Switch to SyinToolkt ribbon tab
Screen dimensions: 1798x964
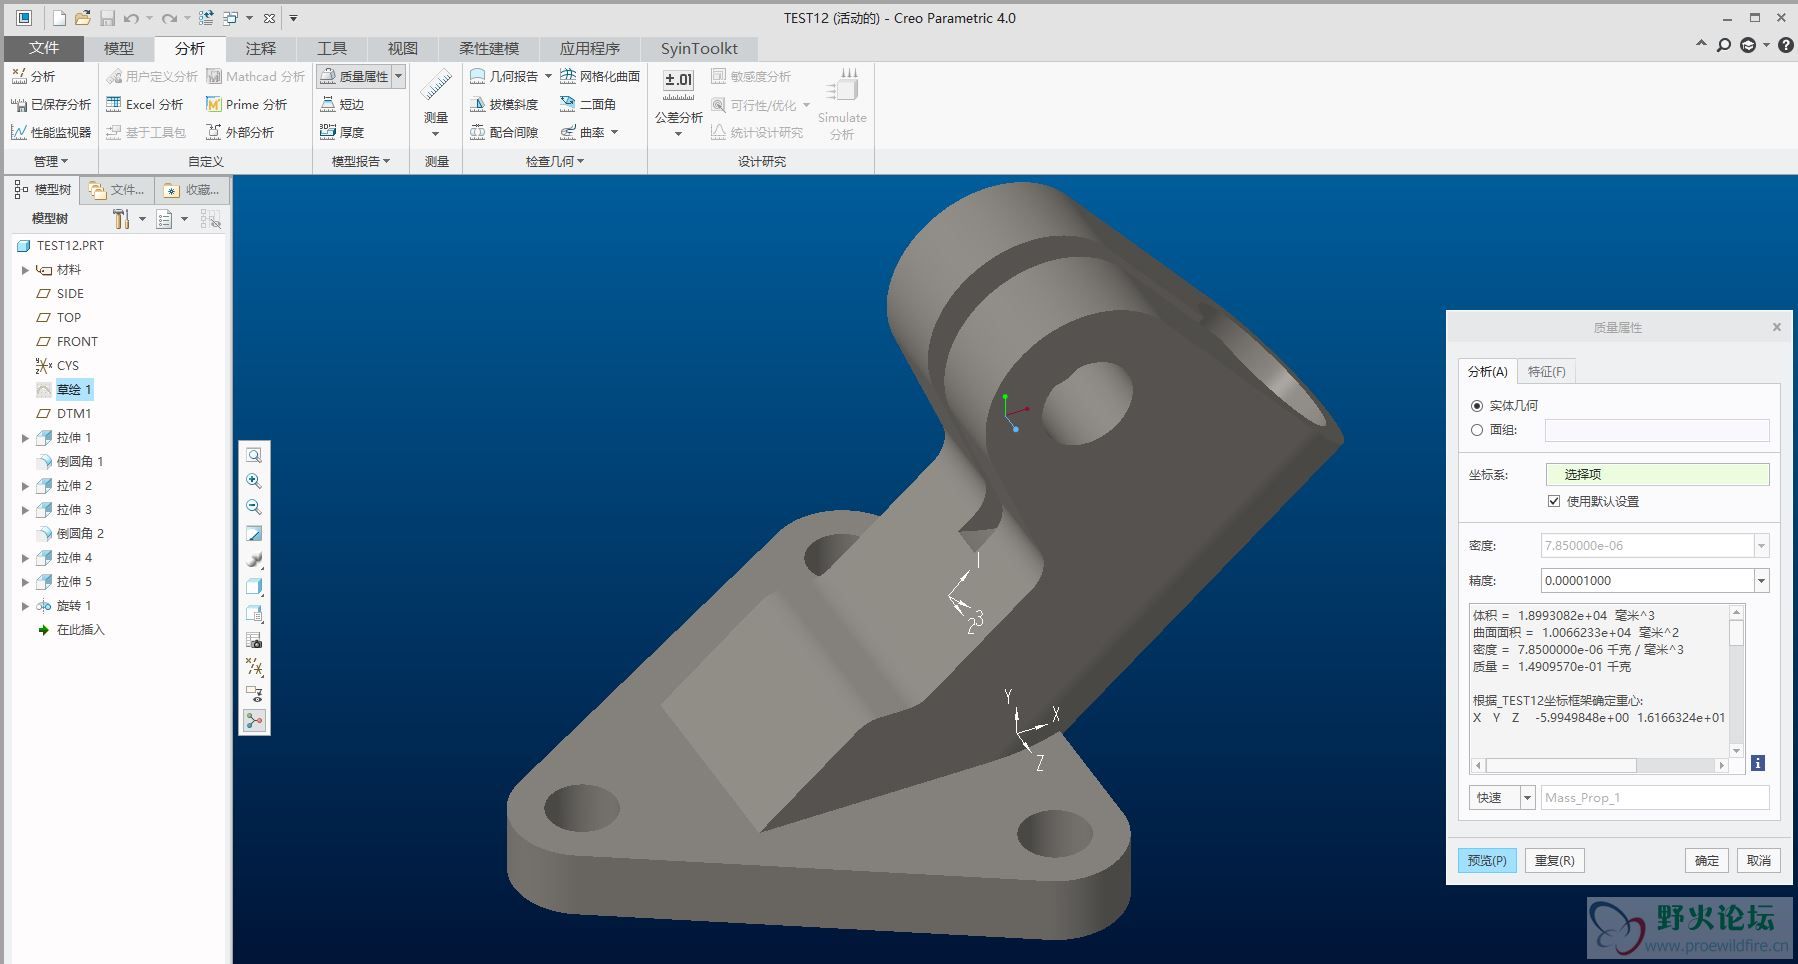pyautogui.click(x=699, y=48)
